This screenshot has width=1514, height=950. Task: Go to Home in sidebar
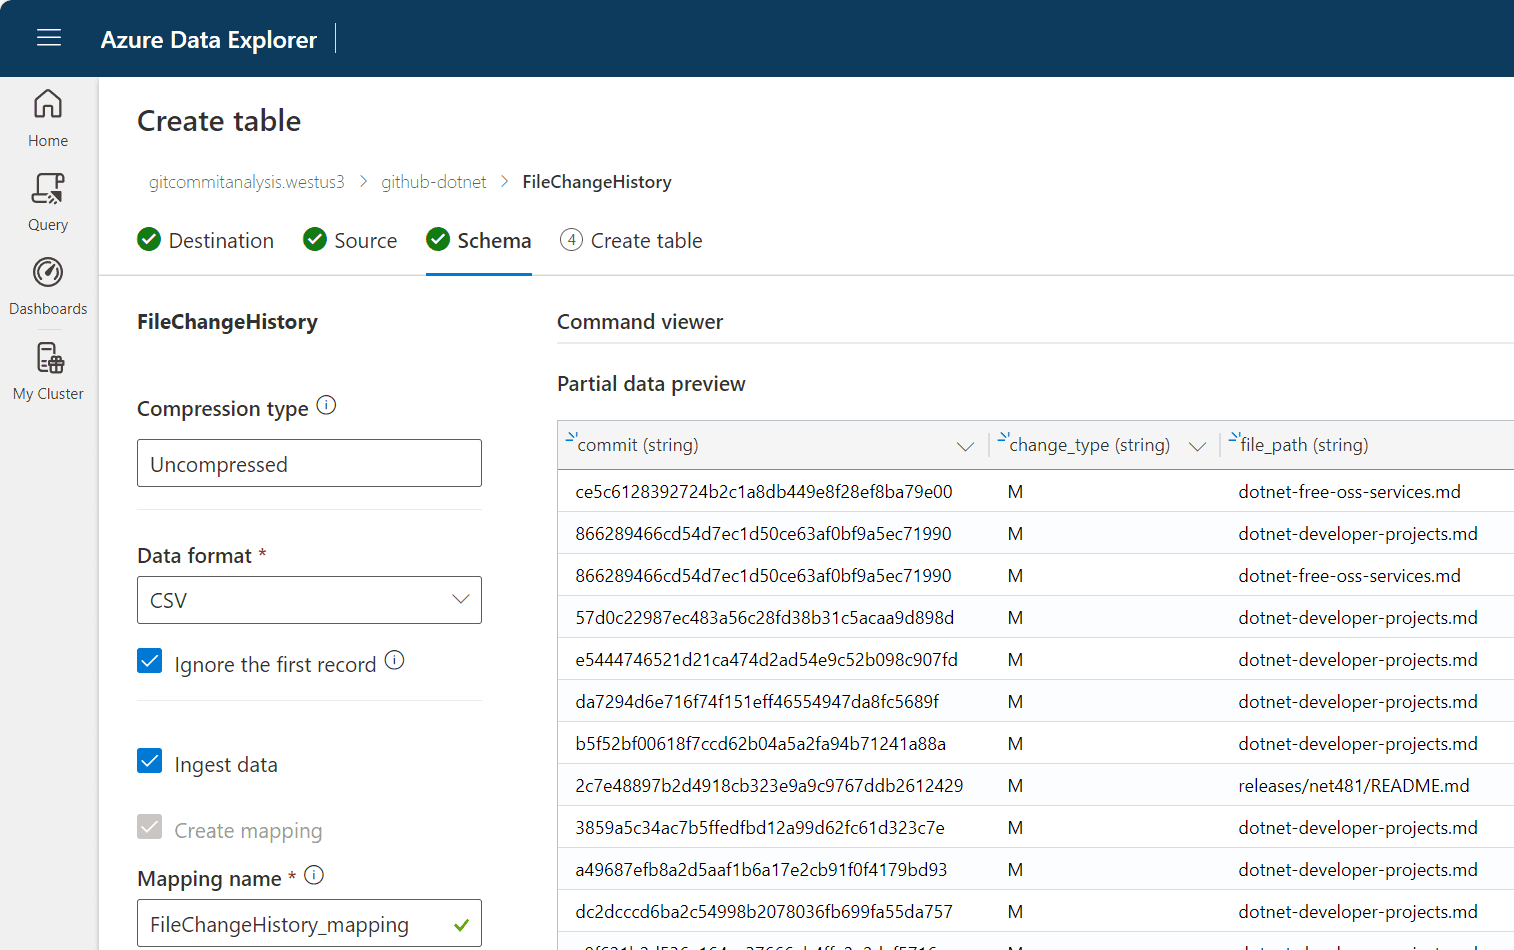pos(48,119)
